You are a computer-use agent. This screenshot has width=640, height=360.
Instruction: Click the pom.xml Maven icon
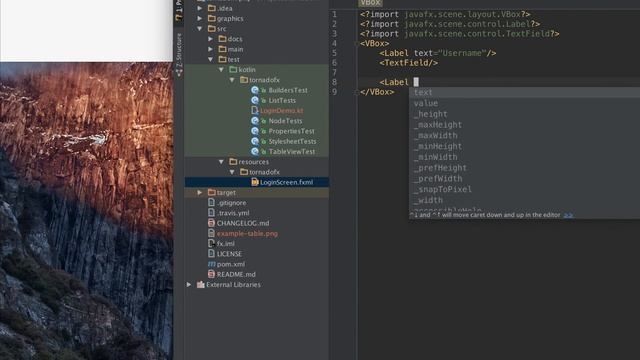pyautogui.click(x=211, y=264)
